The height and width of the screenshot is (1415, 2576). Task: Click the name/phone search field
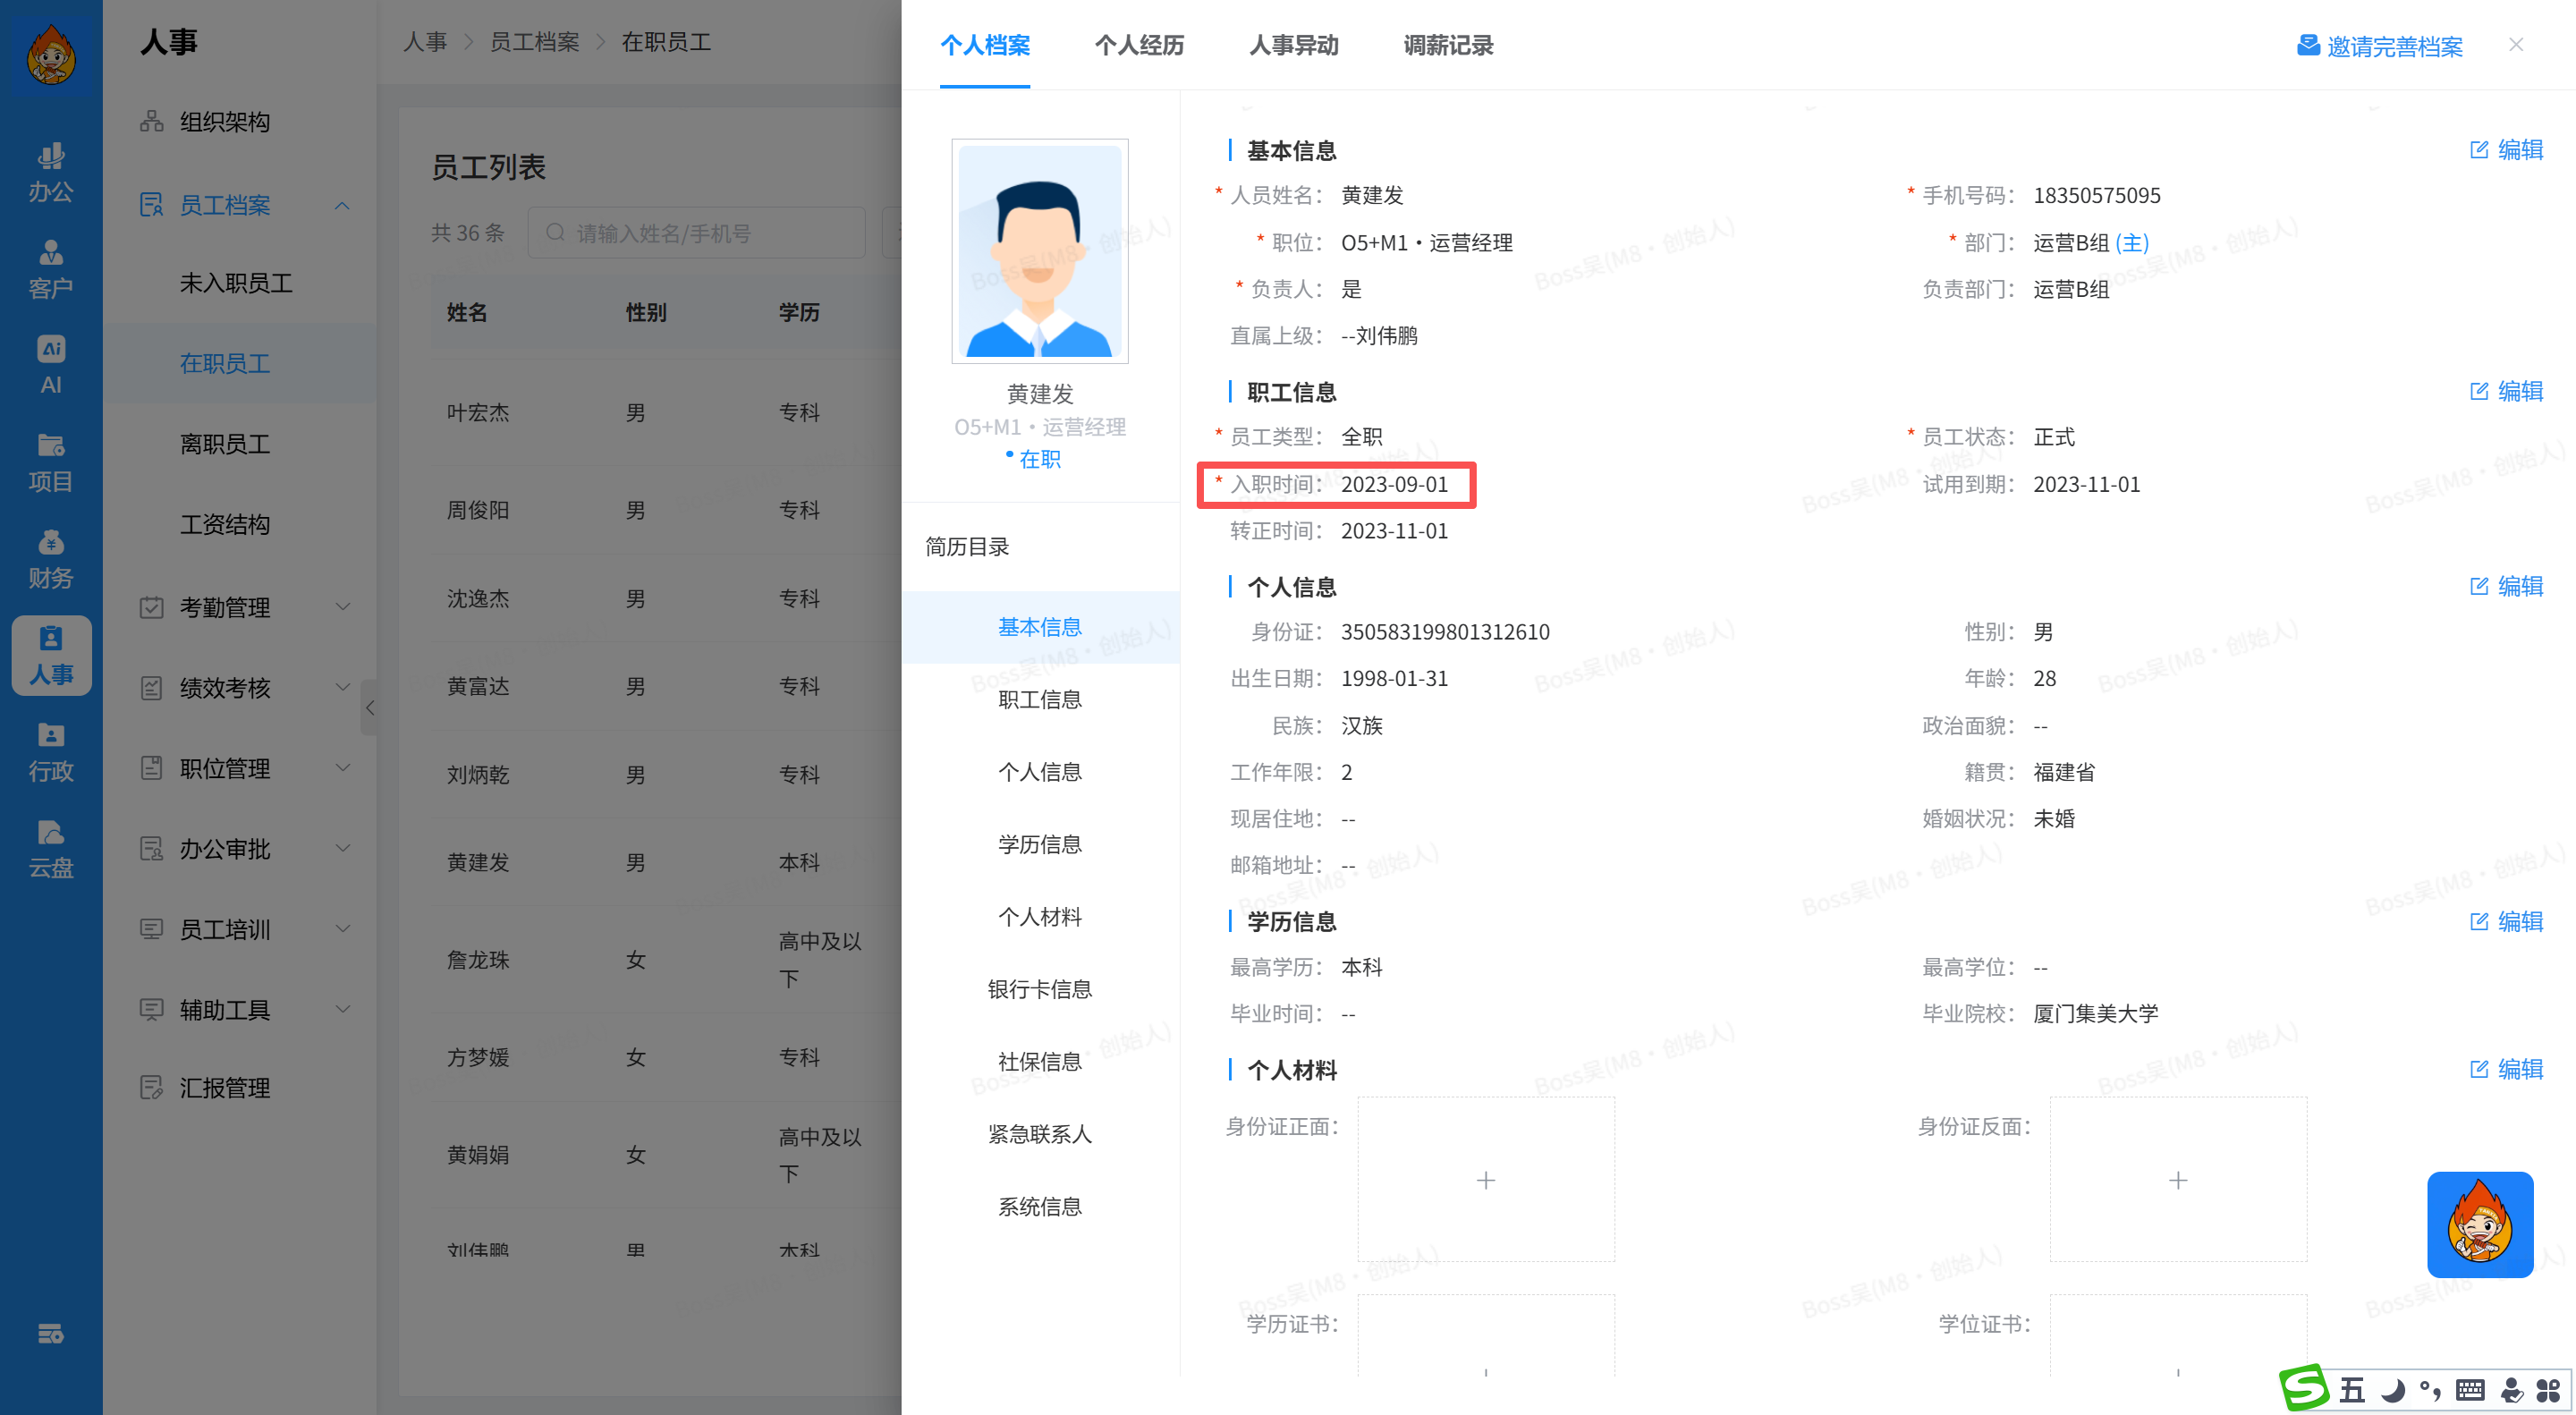(697, 233)
